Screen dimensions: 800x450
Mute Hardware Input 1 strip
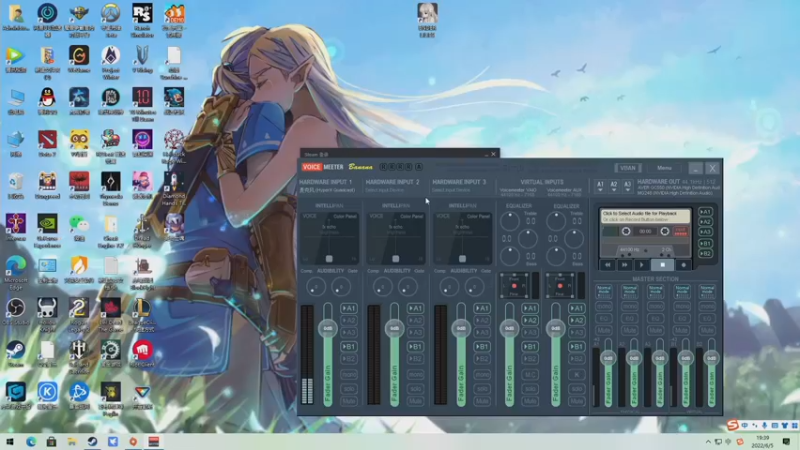(x=349, y=402)
